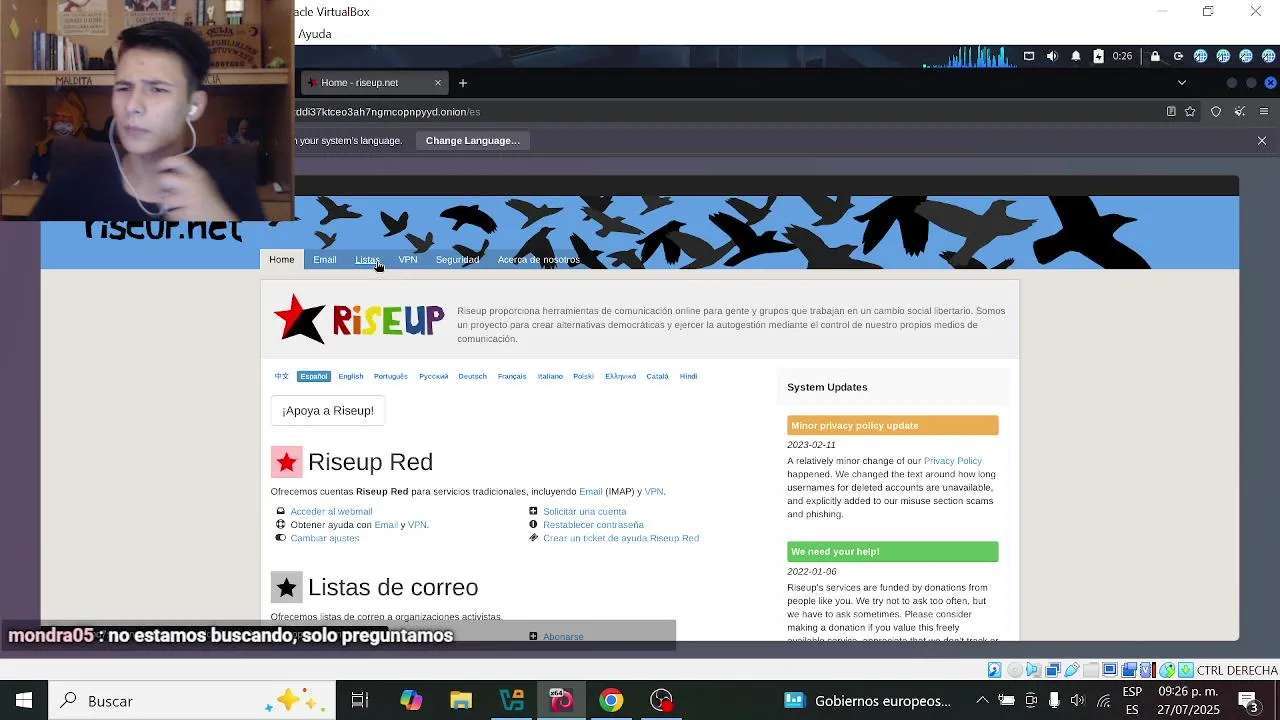Open the Privacy Policy link
The height and width of the screenshot is (720, 1280).
tap(953, 462)
